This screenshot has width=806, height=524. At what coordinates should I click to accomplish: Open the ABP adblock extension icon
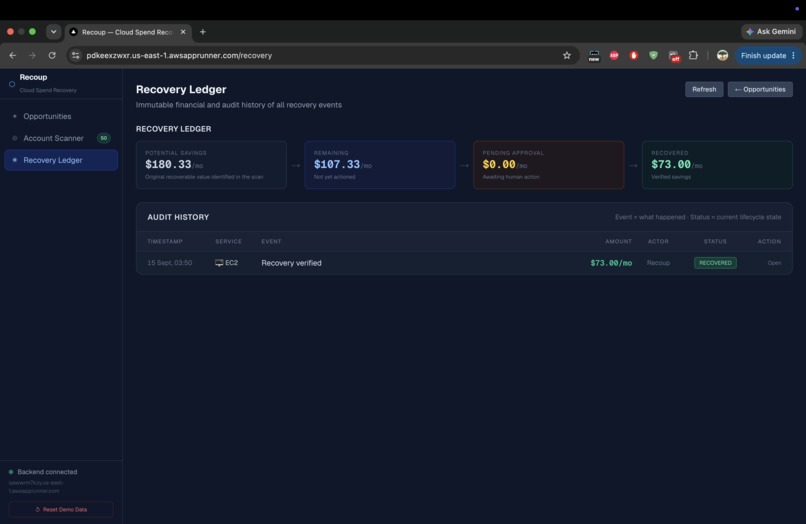[614, 56]
